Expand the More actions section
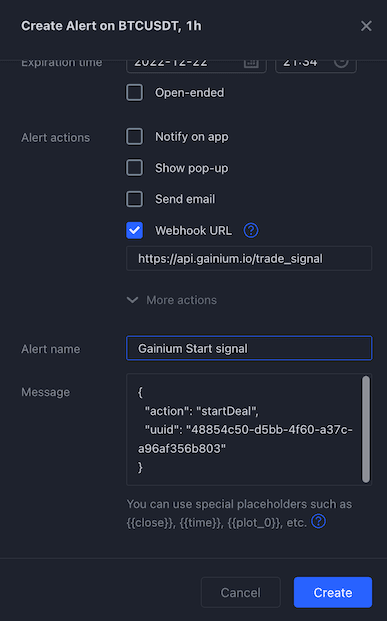 click(172, 300)
